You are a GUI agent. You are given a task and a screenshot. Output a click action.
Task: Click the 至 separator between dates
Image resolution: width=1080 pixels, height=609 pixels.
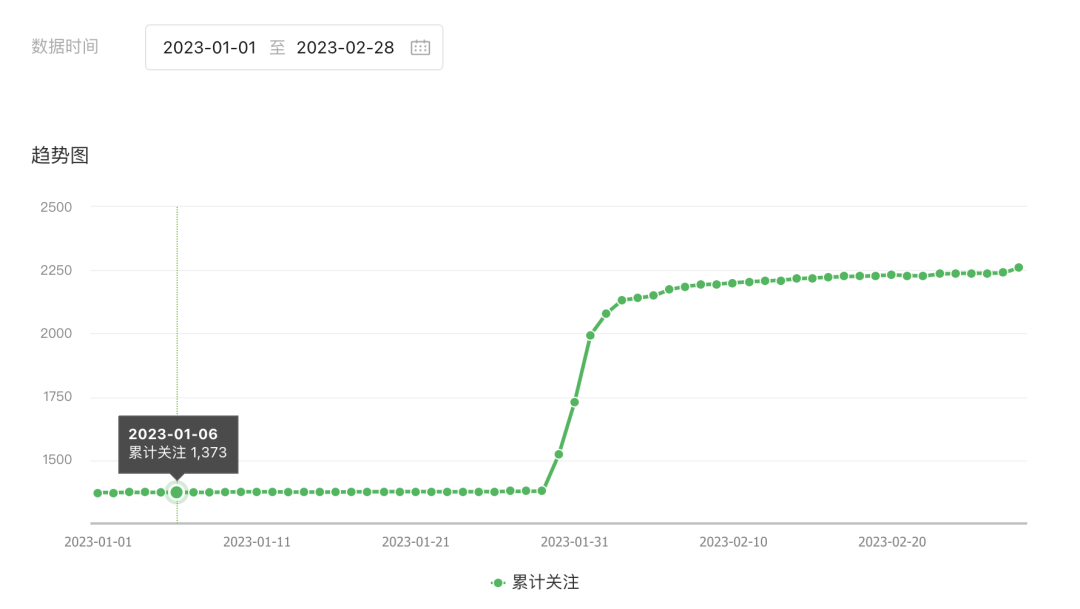277,47
